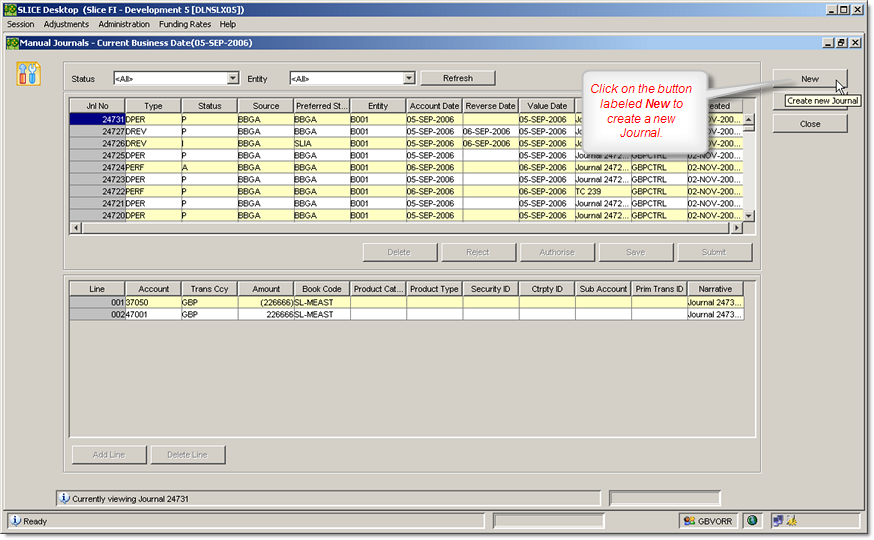The width and height of the screenshot is (874, 540).
Task: Select journal row 24727
Action: point(98,132)
